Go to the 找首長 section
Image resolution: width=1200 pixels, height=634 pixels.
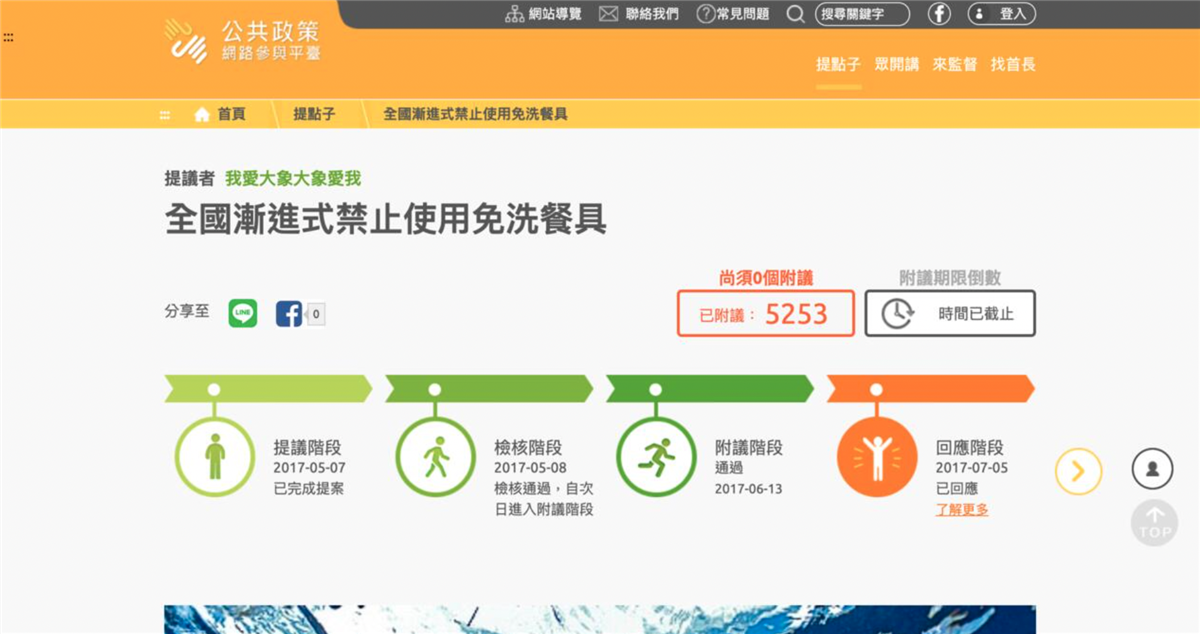(x=1014, y=64)
